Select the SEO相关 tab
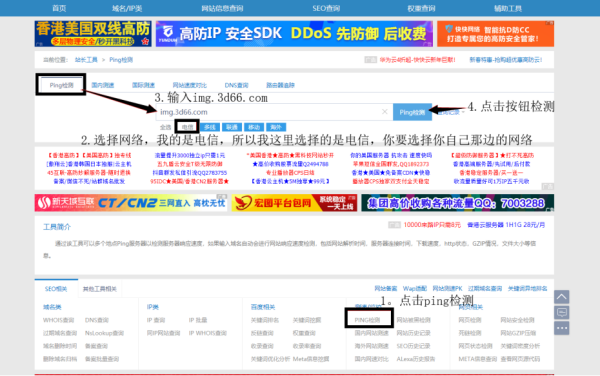The height and width of the screenshot is (376, 600). (56, 289)
